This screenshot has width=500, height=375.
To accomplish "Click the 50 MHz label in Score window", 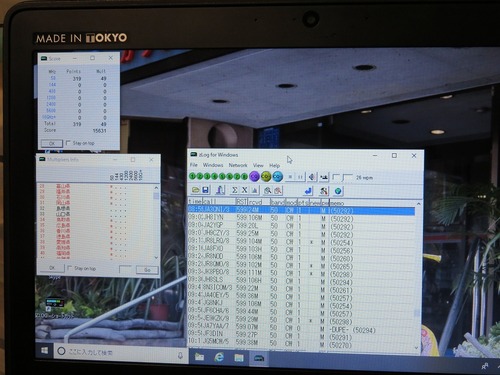I will pos(53,78).
